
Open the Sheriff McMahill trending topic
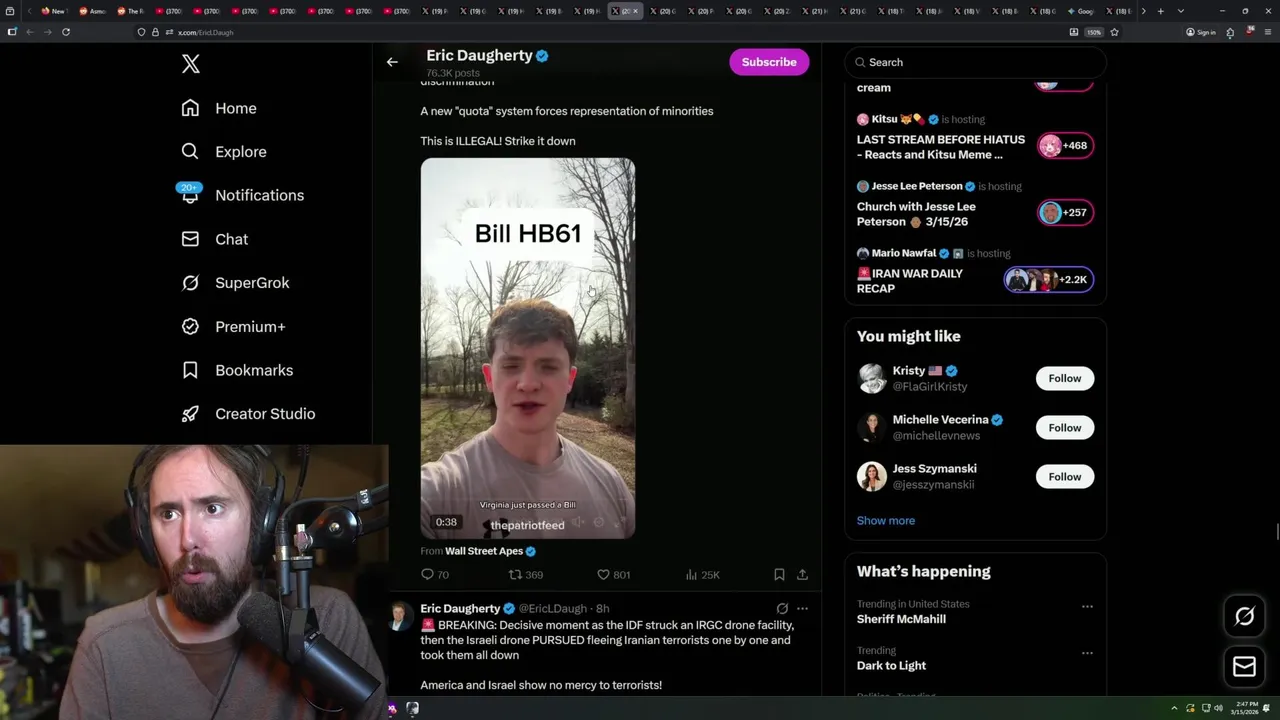(x=901, y=619)
